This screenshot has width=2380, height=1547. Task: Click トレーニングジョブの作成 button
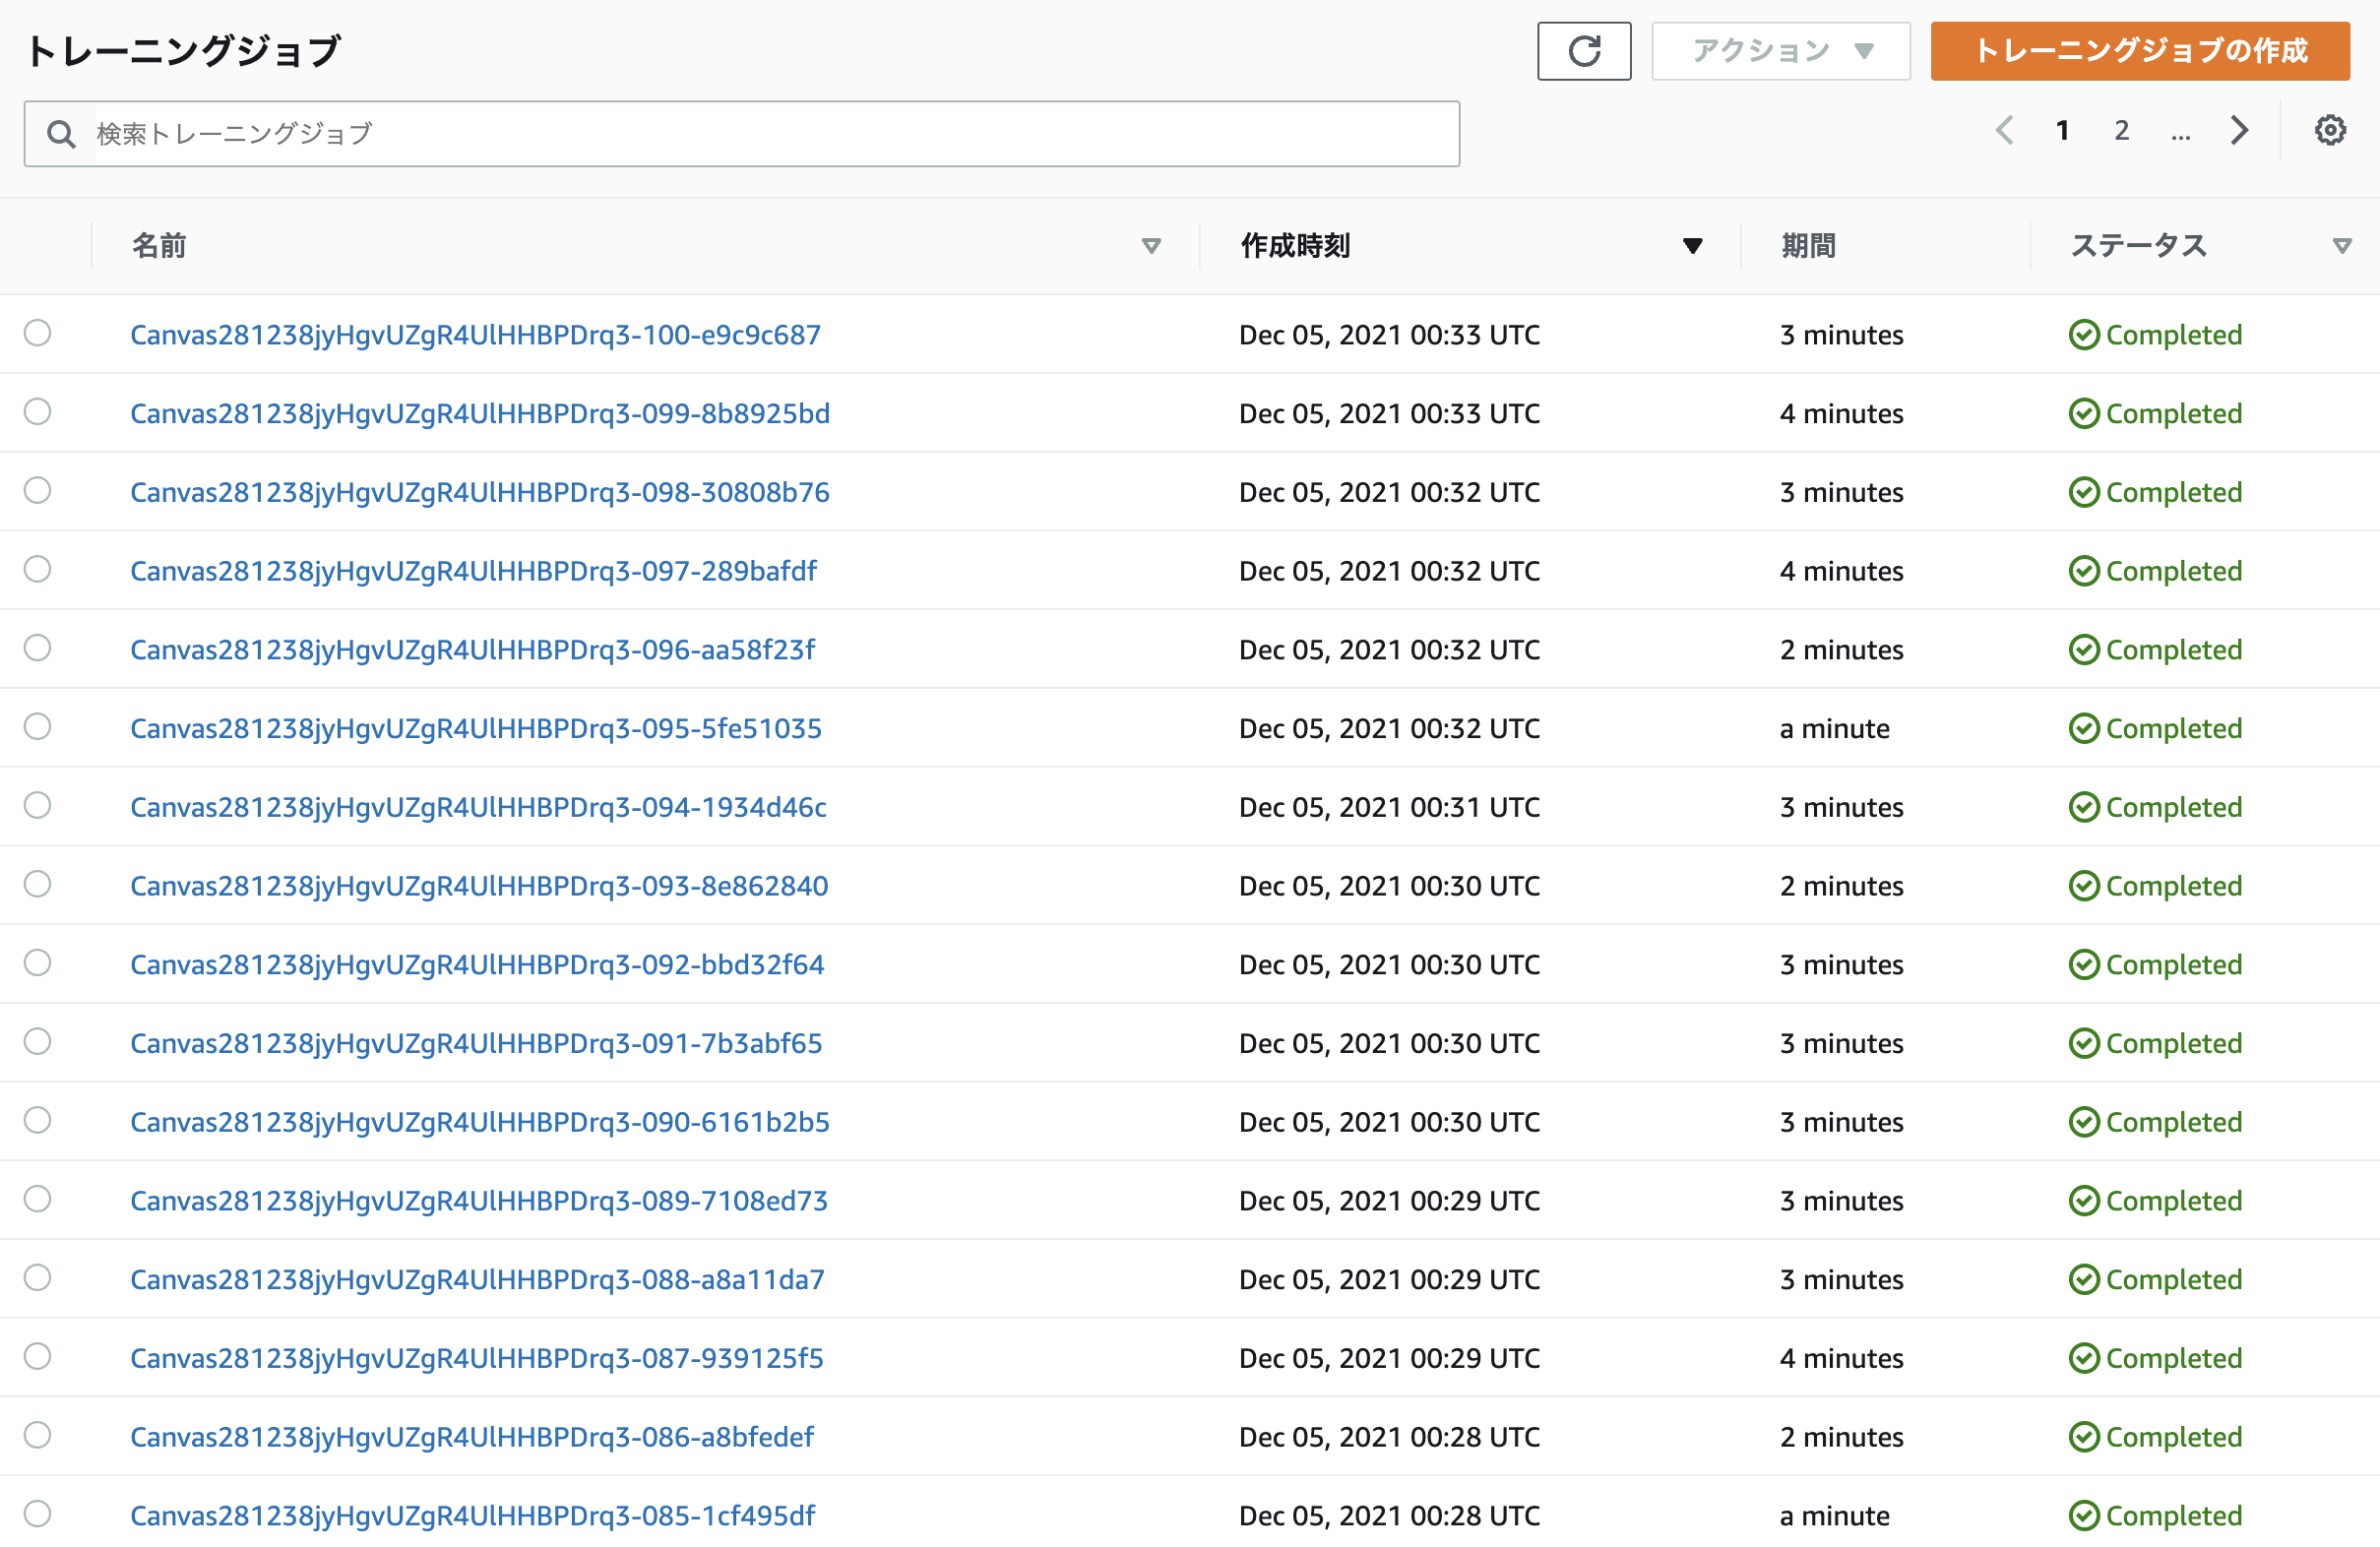2140,51
